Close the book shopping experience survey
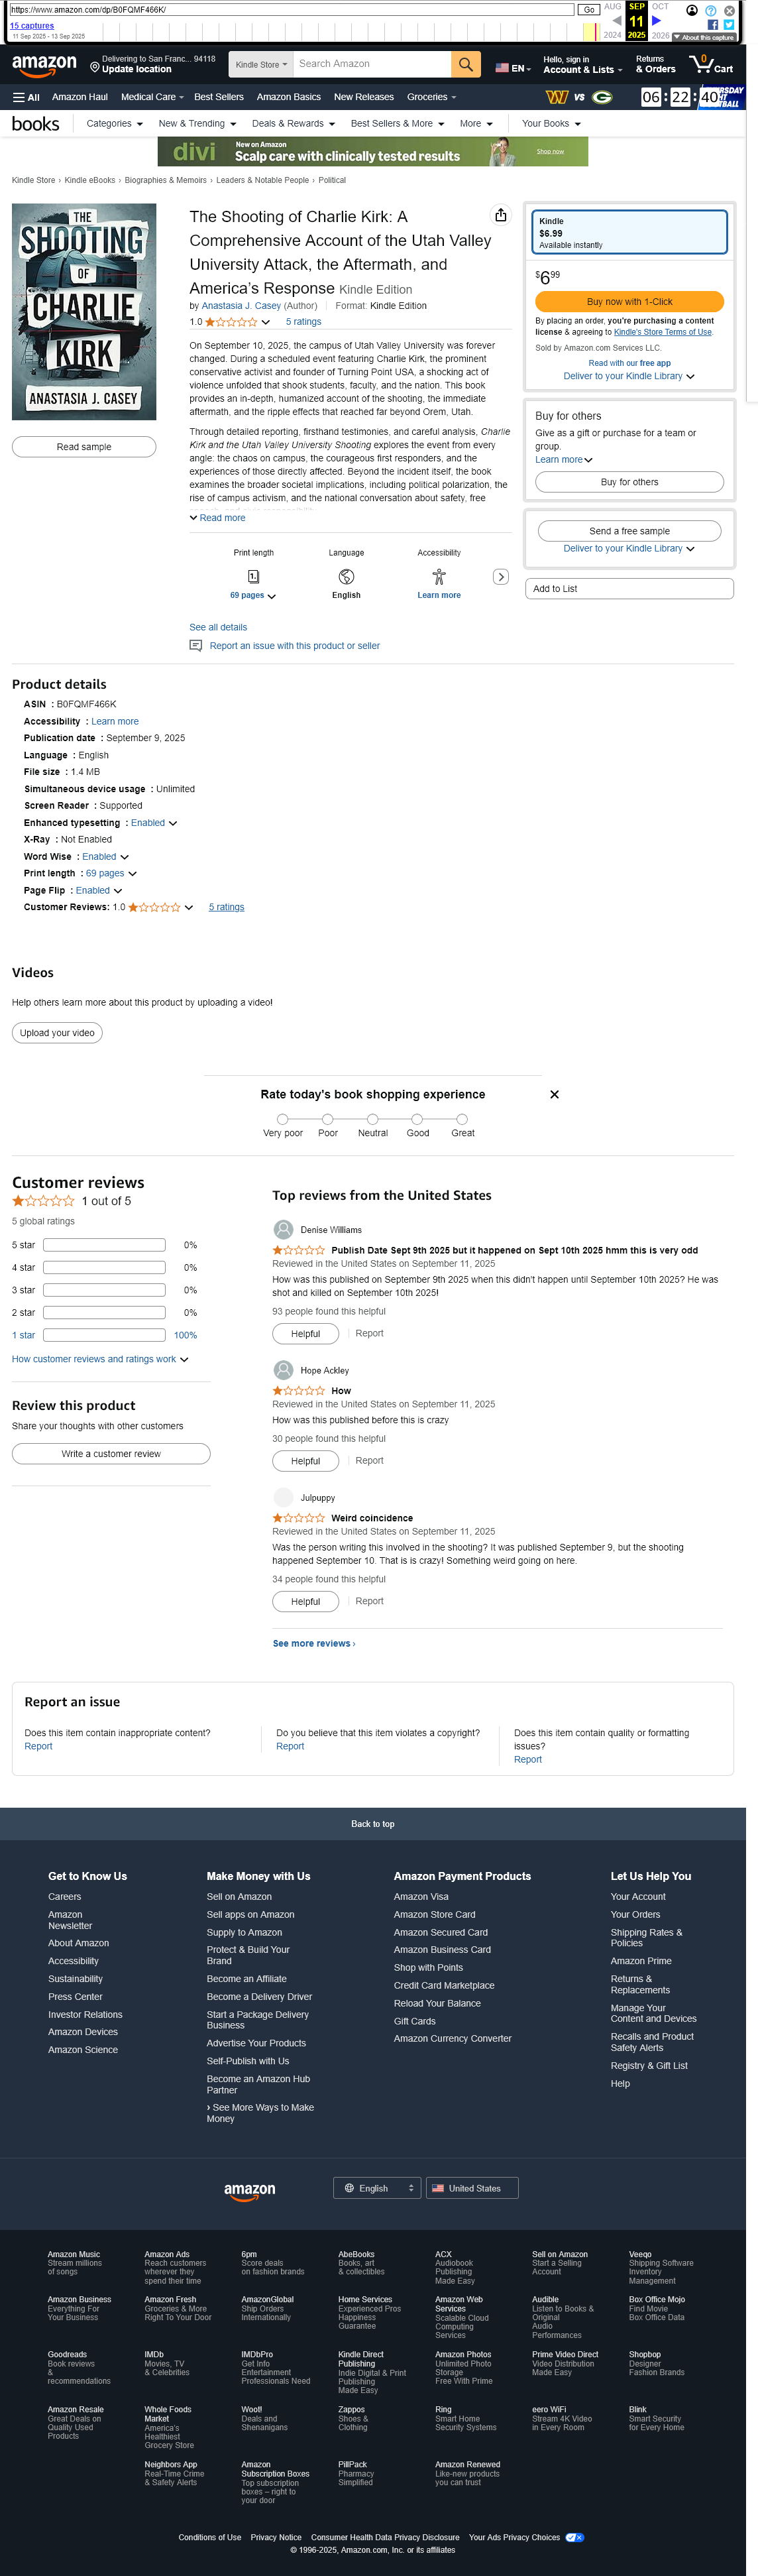 554,1094
